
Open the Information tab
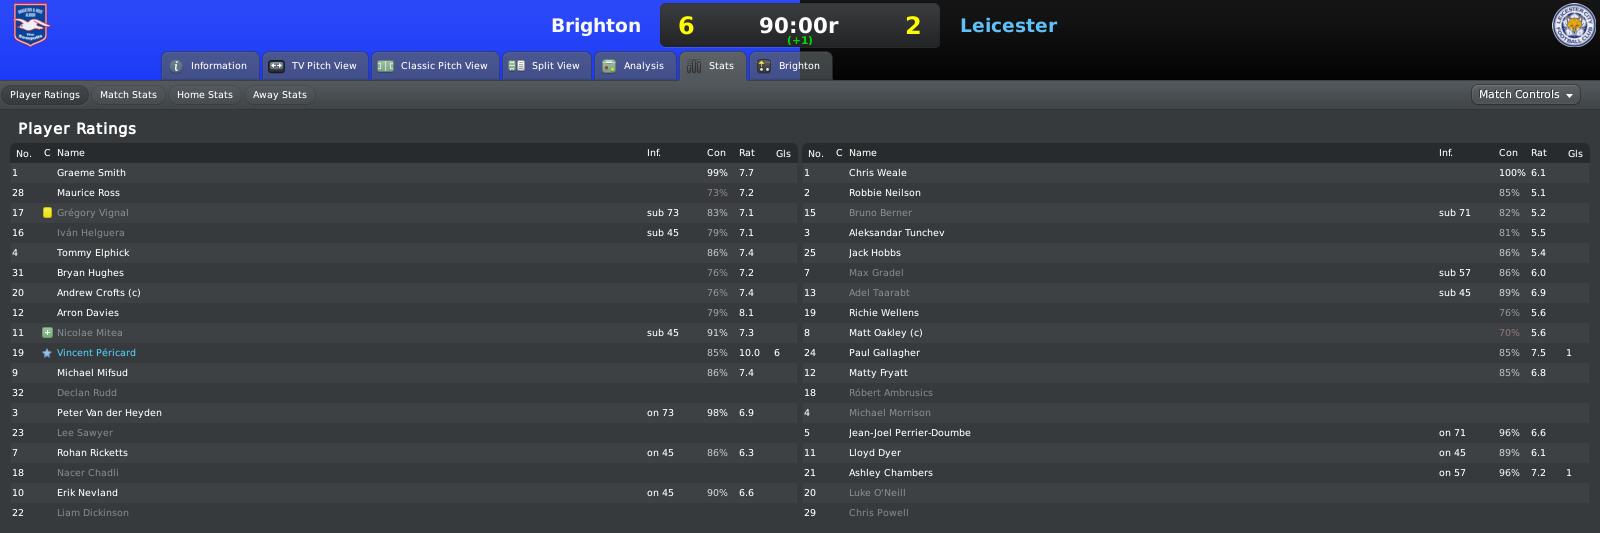click(210, 66)
